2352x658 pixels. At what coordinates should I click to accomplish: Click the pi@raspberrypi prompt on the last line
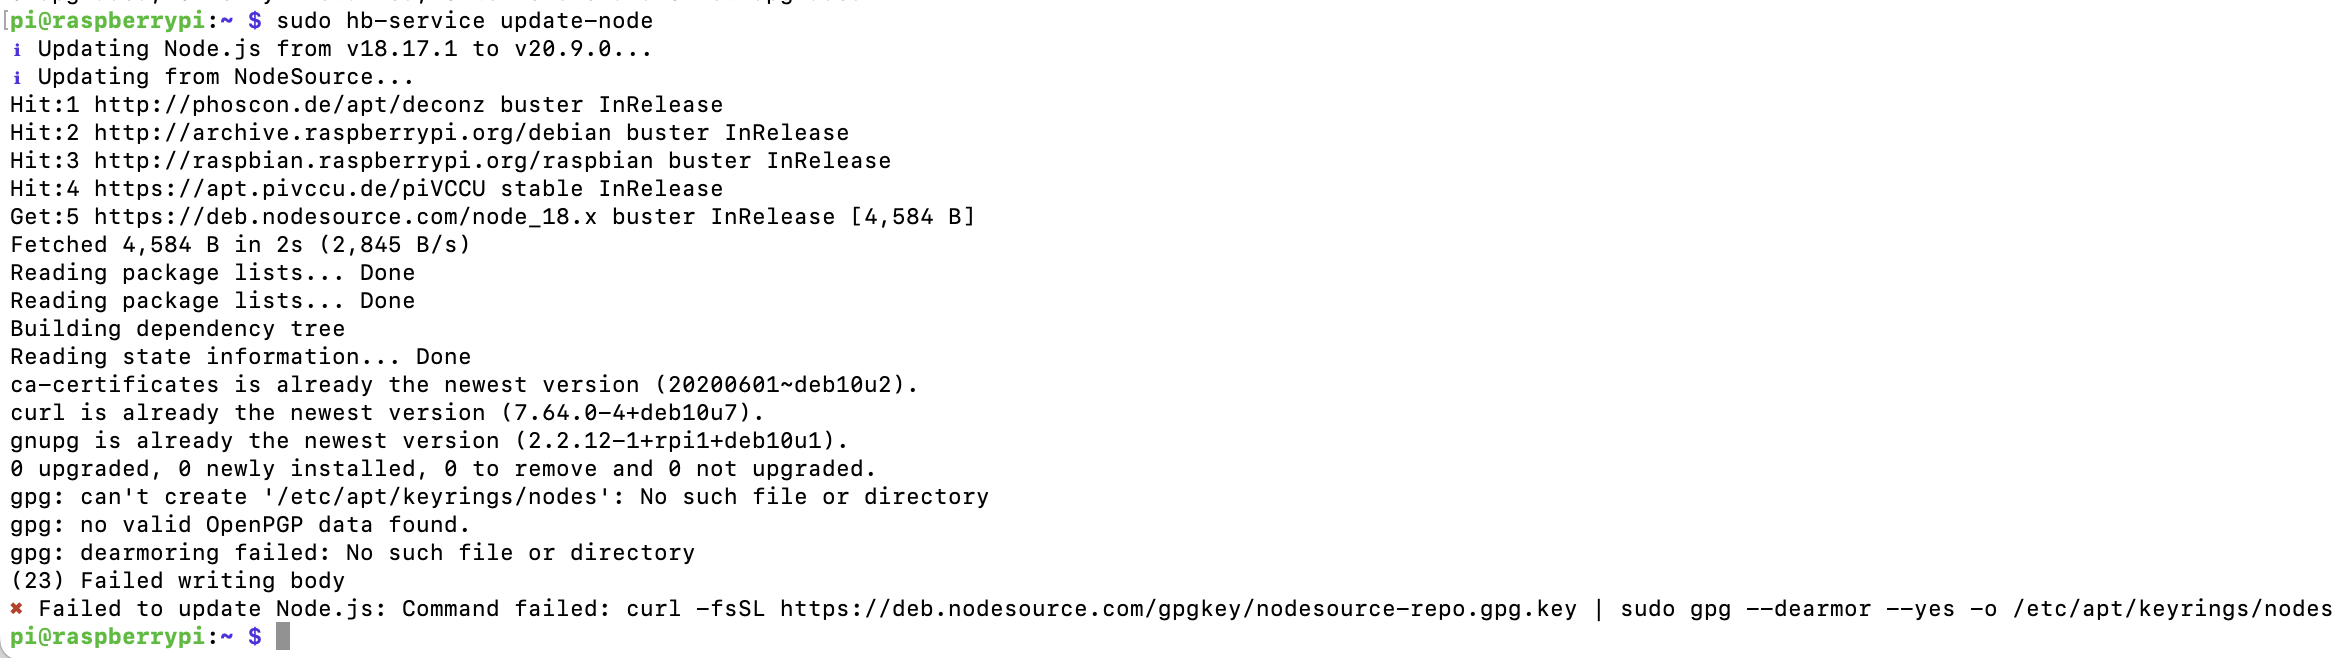point(107,636)
